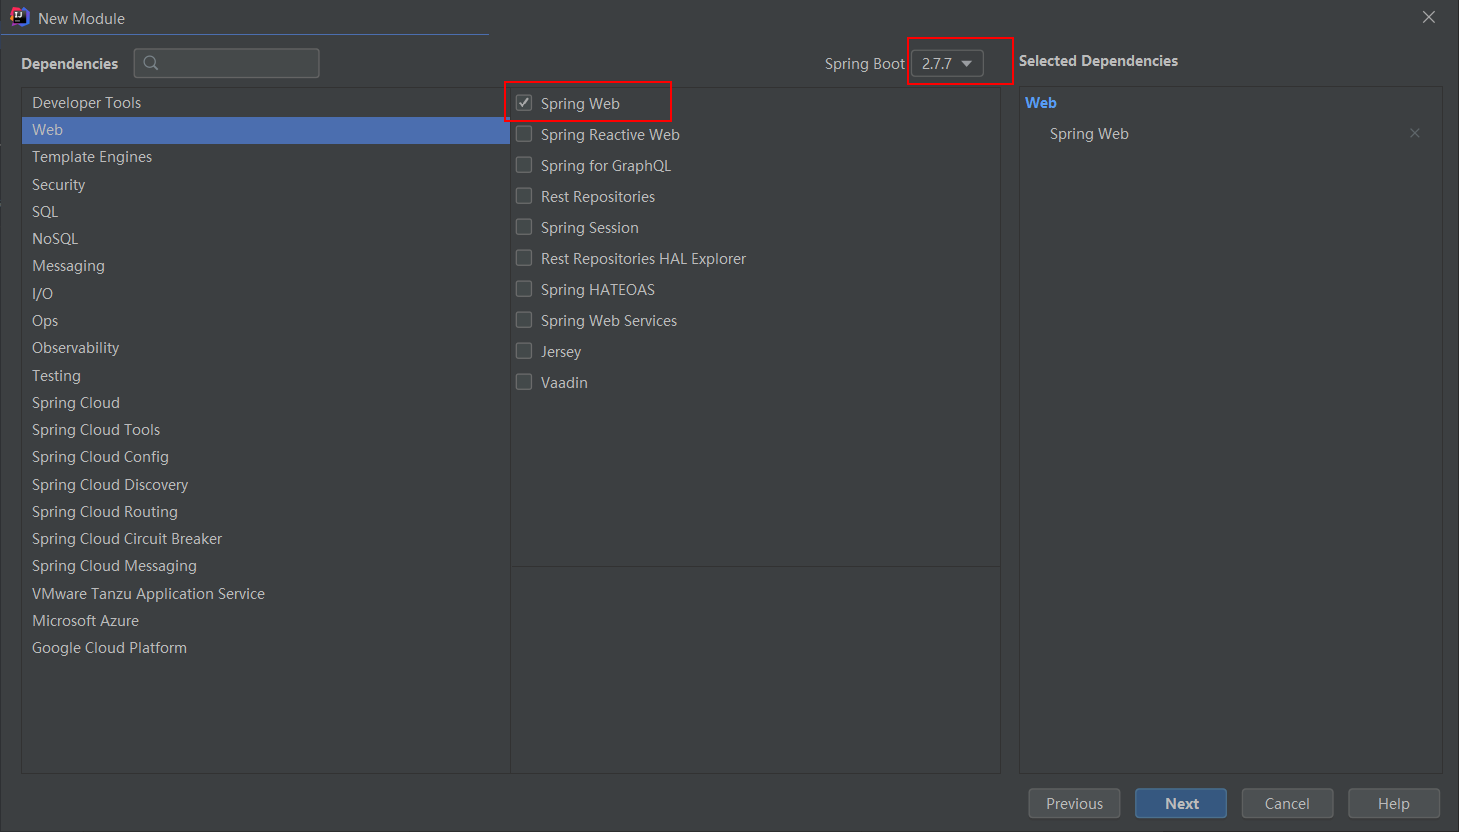Tick the Spring HATEOAS checkbox
Screen dimensions: 1459x832
(x=524, y=289)
